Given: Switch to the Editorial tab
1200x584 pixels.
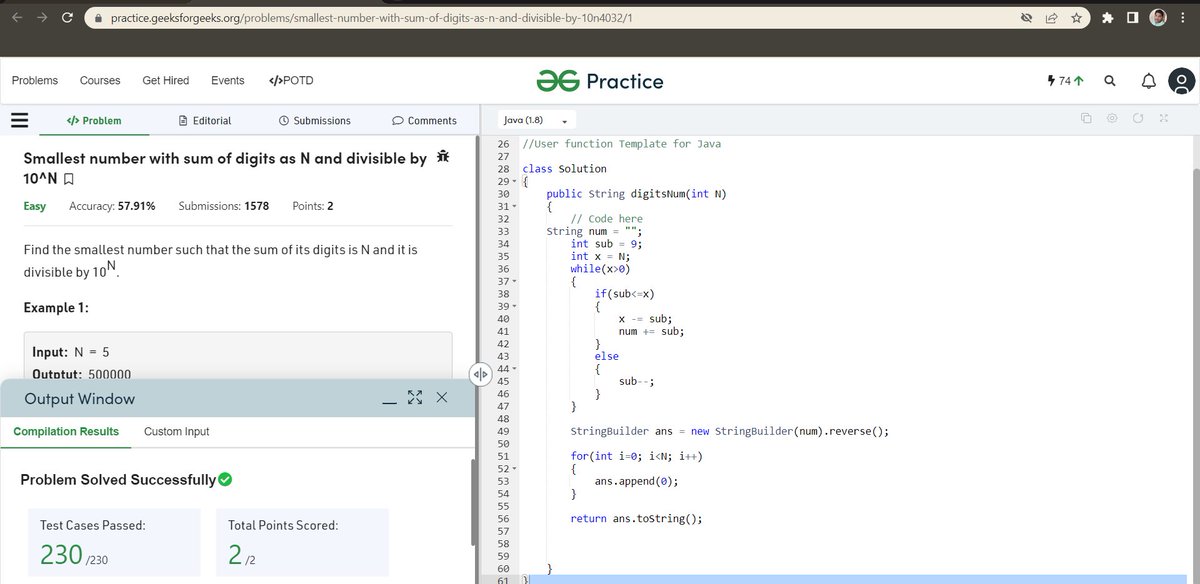Looking at the screenshot, I should [x=204, y=120].
